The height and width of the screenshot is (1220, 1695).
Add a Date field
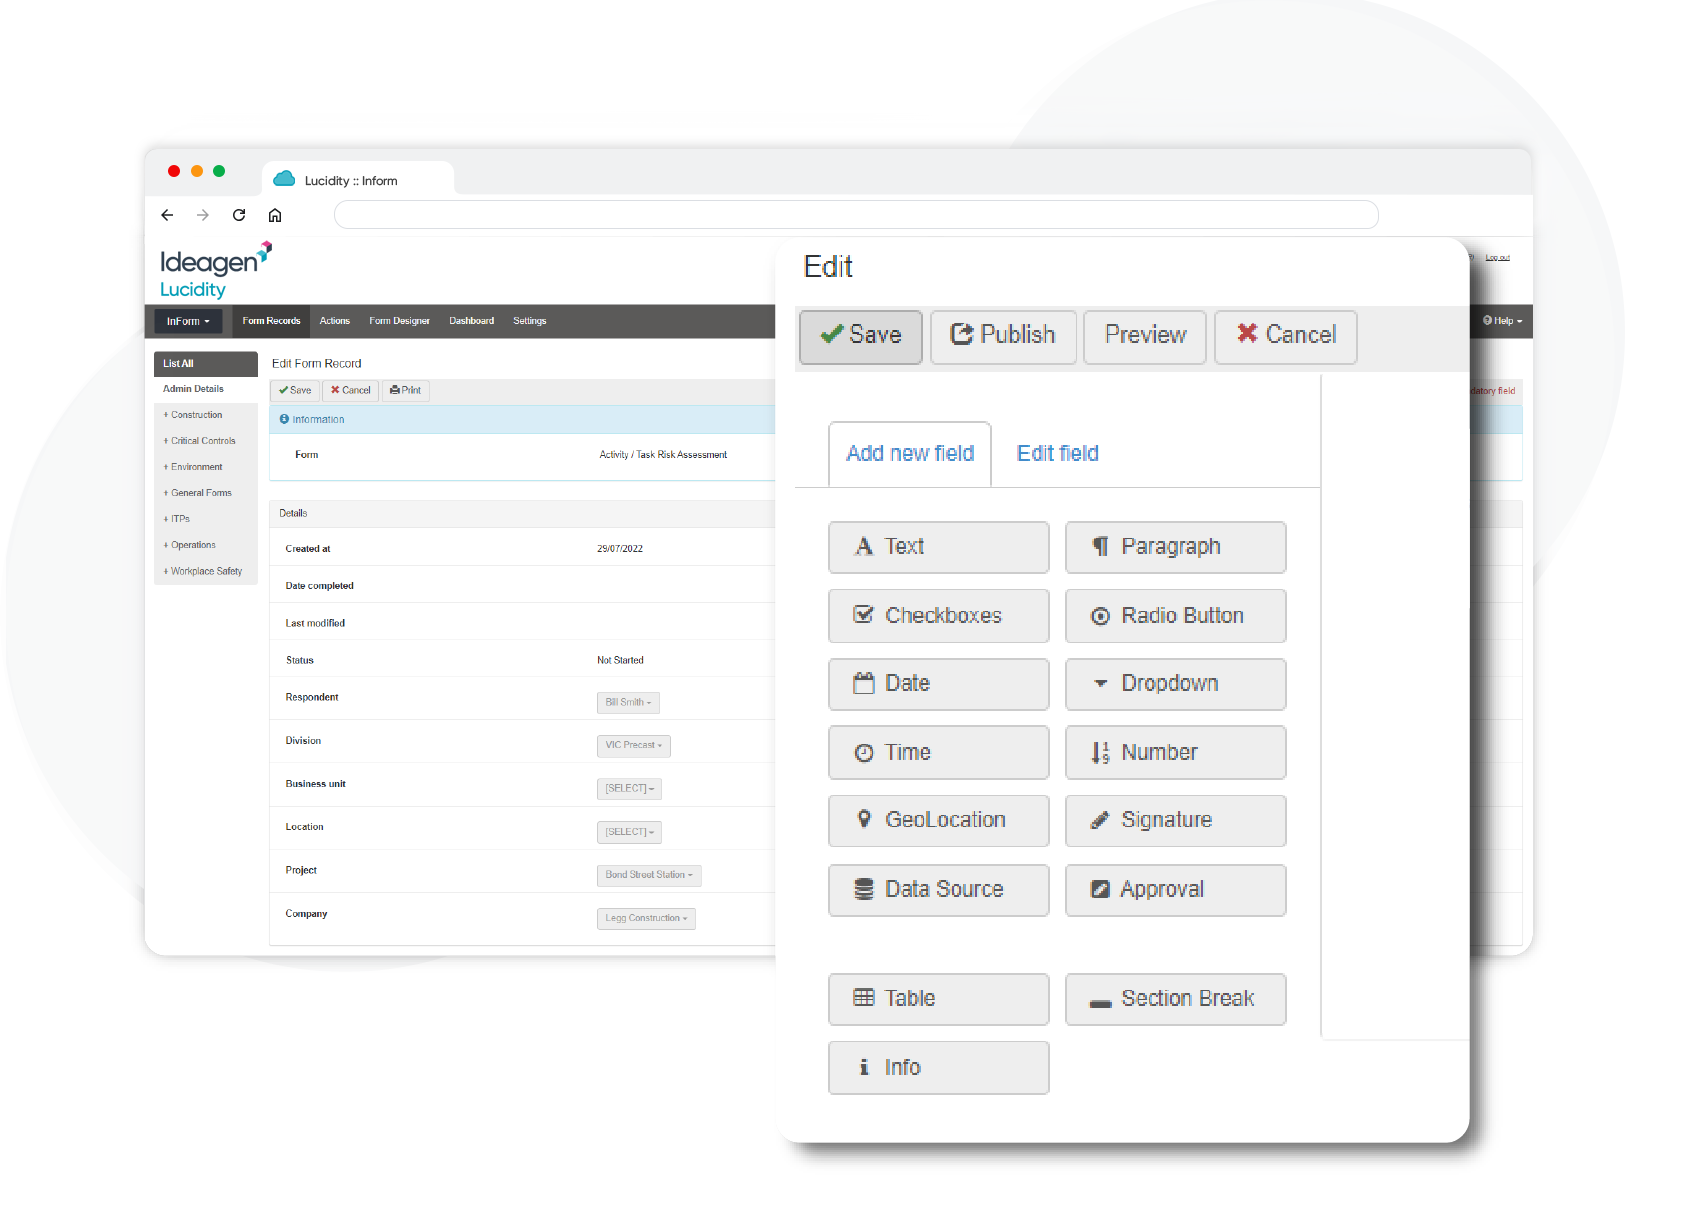tap(937, 684)
